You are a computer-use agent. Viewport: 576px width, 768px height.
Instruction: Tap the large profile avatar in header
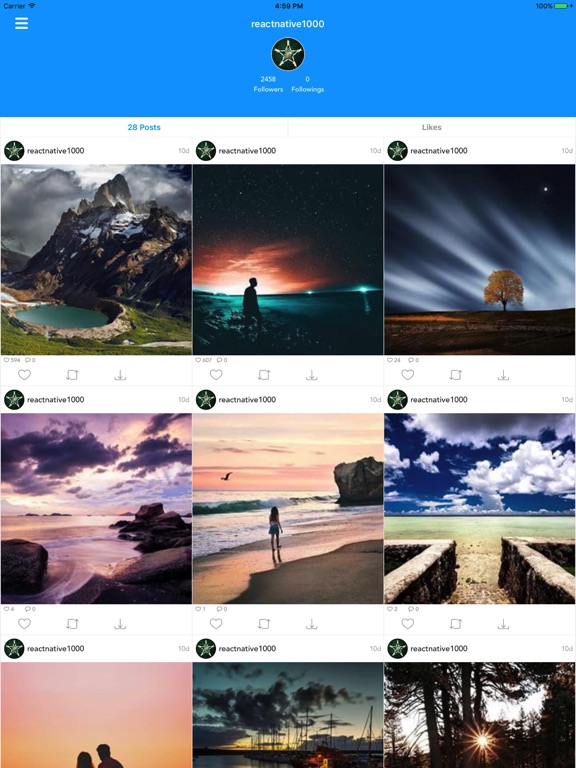(x=288, y=54)
